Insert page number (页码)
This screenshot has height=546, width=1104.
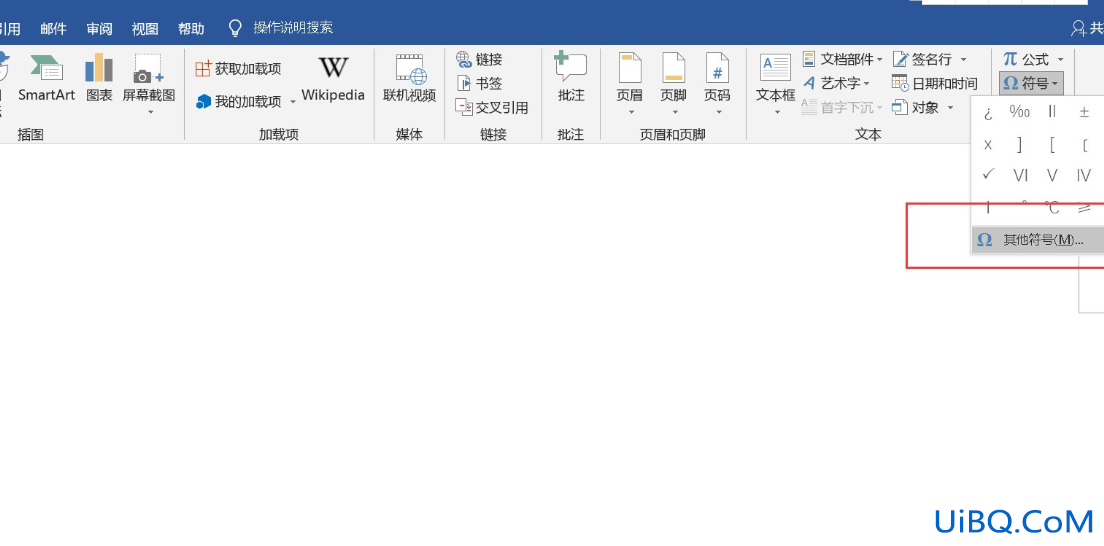point(717,79)
